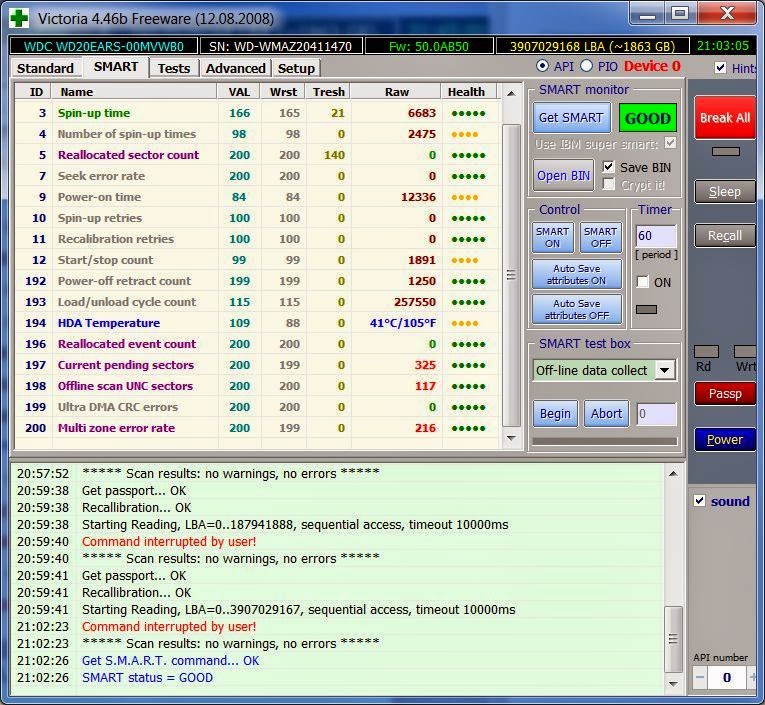Click the green GOOD status indicator

coord(648,118)
